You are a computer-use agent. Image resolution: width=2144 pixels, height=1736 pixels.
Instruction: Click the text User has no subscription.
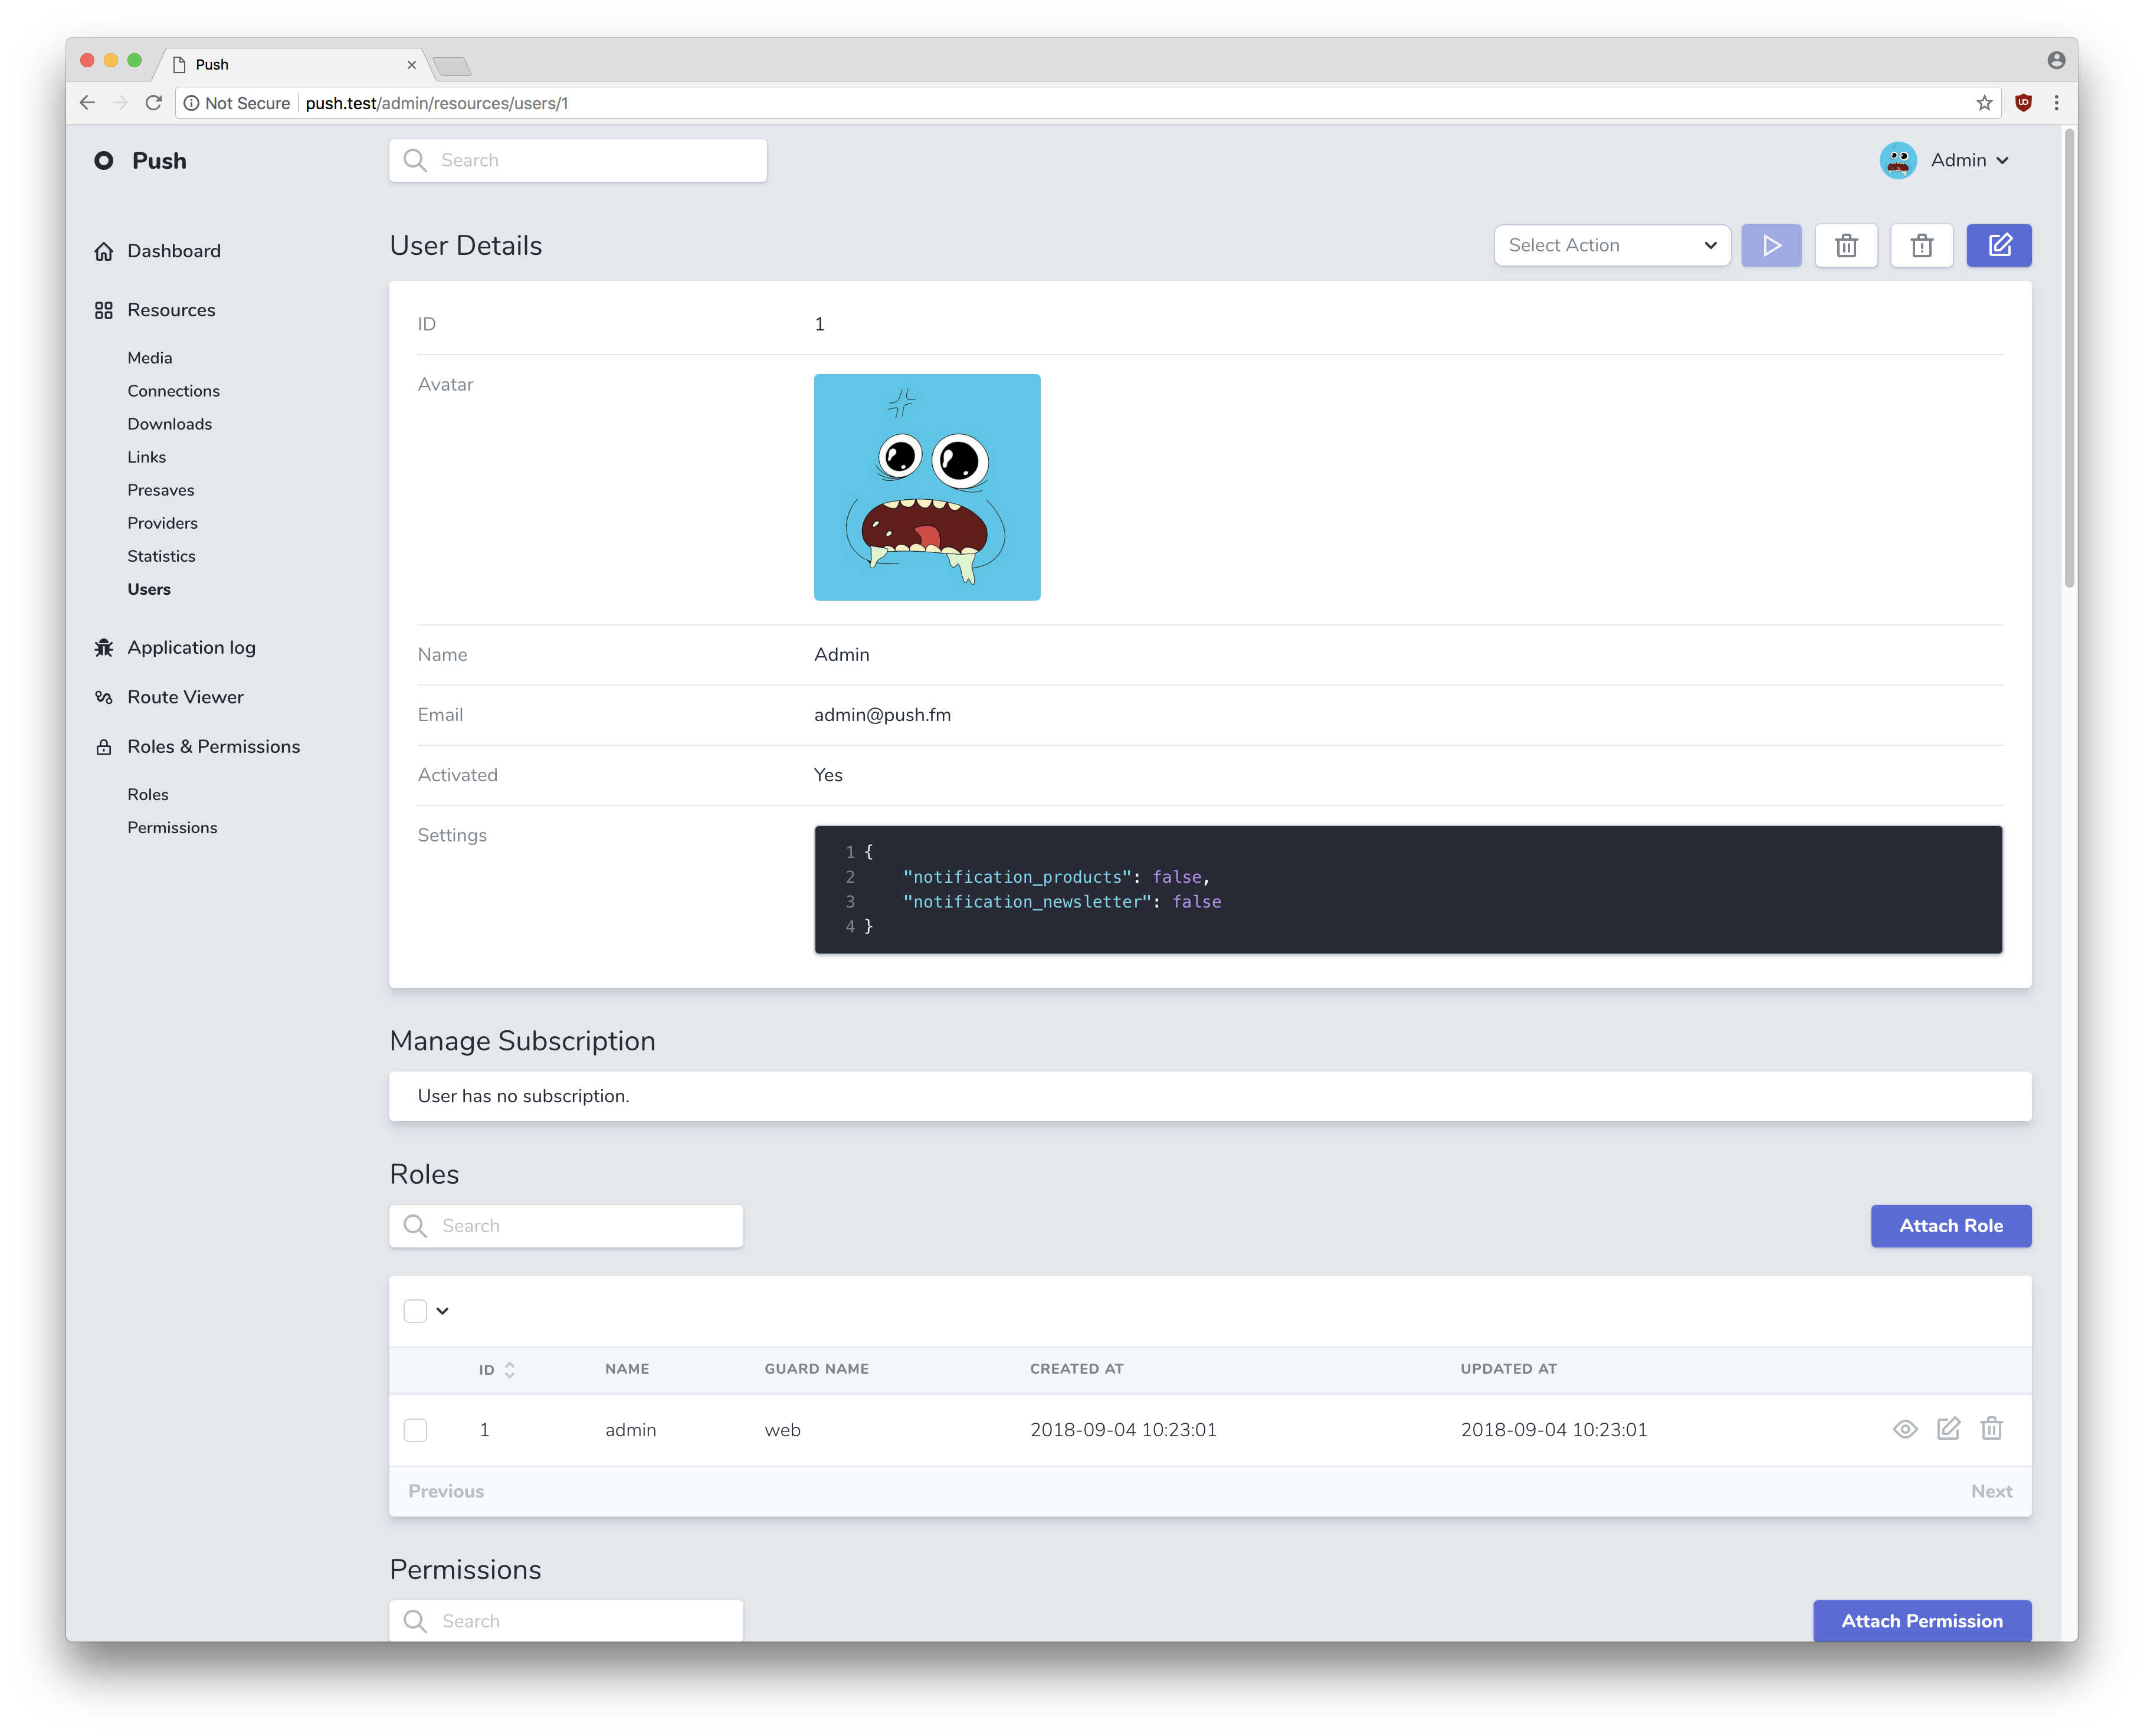pos(523,1096)
